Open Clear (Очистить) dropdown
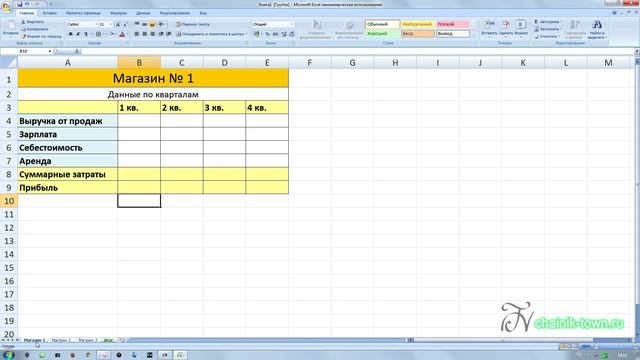Screen dimensions: 640x360 [x=547, y=36]
